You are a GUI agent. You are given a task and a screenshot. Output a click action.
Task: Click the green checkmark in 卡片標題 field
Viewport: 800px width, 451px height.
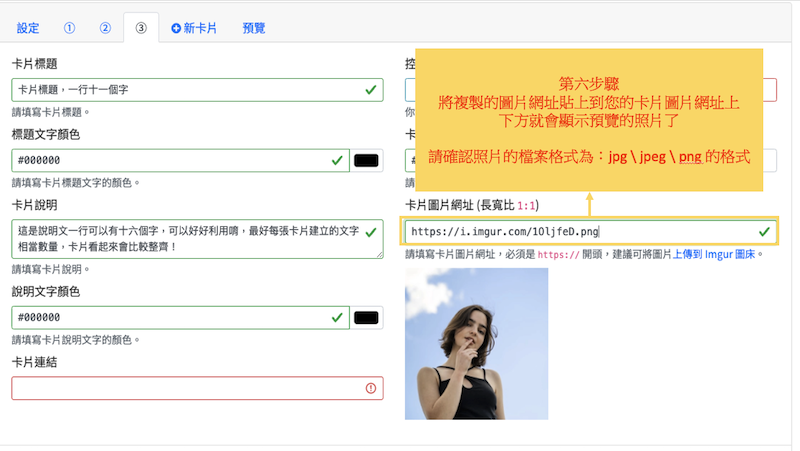coord(371,90)
